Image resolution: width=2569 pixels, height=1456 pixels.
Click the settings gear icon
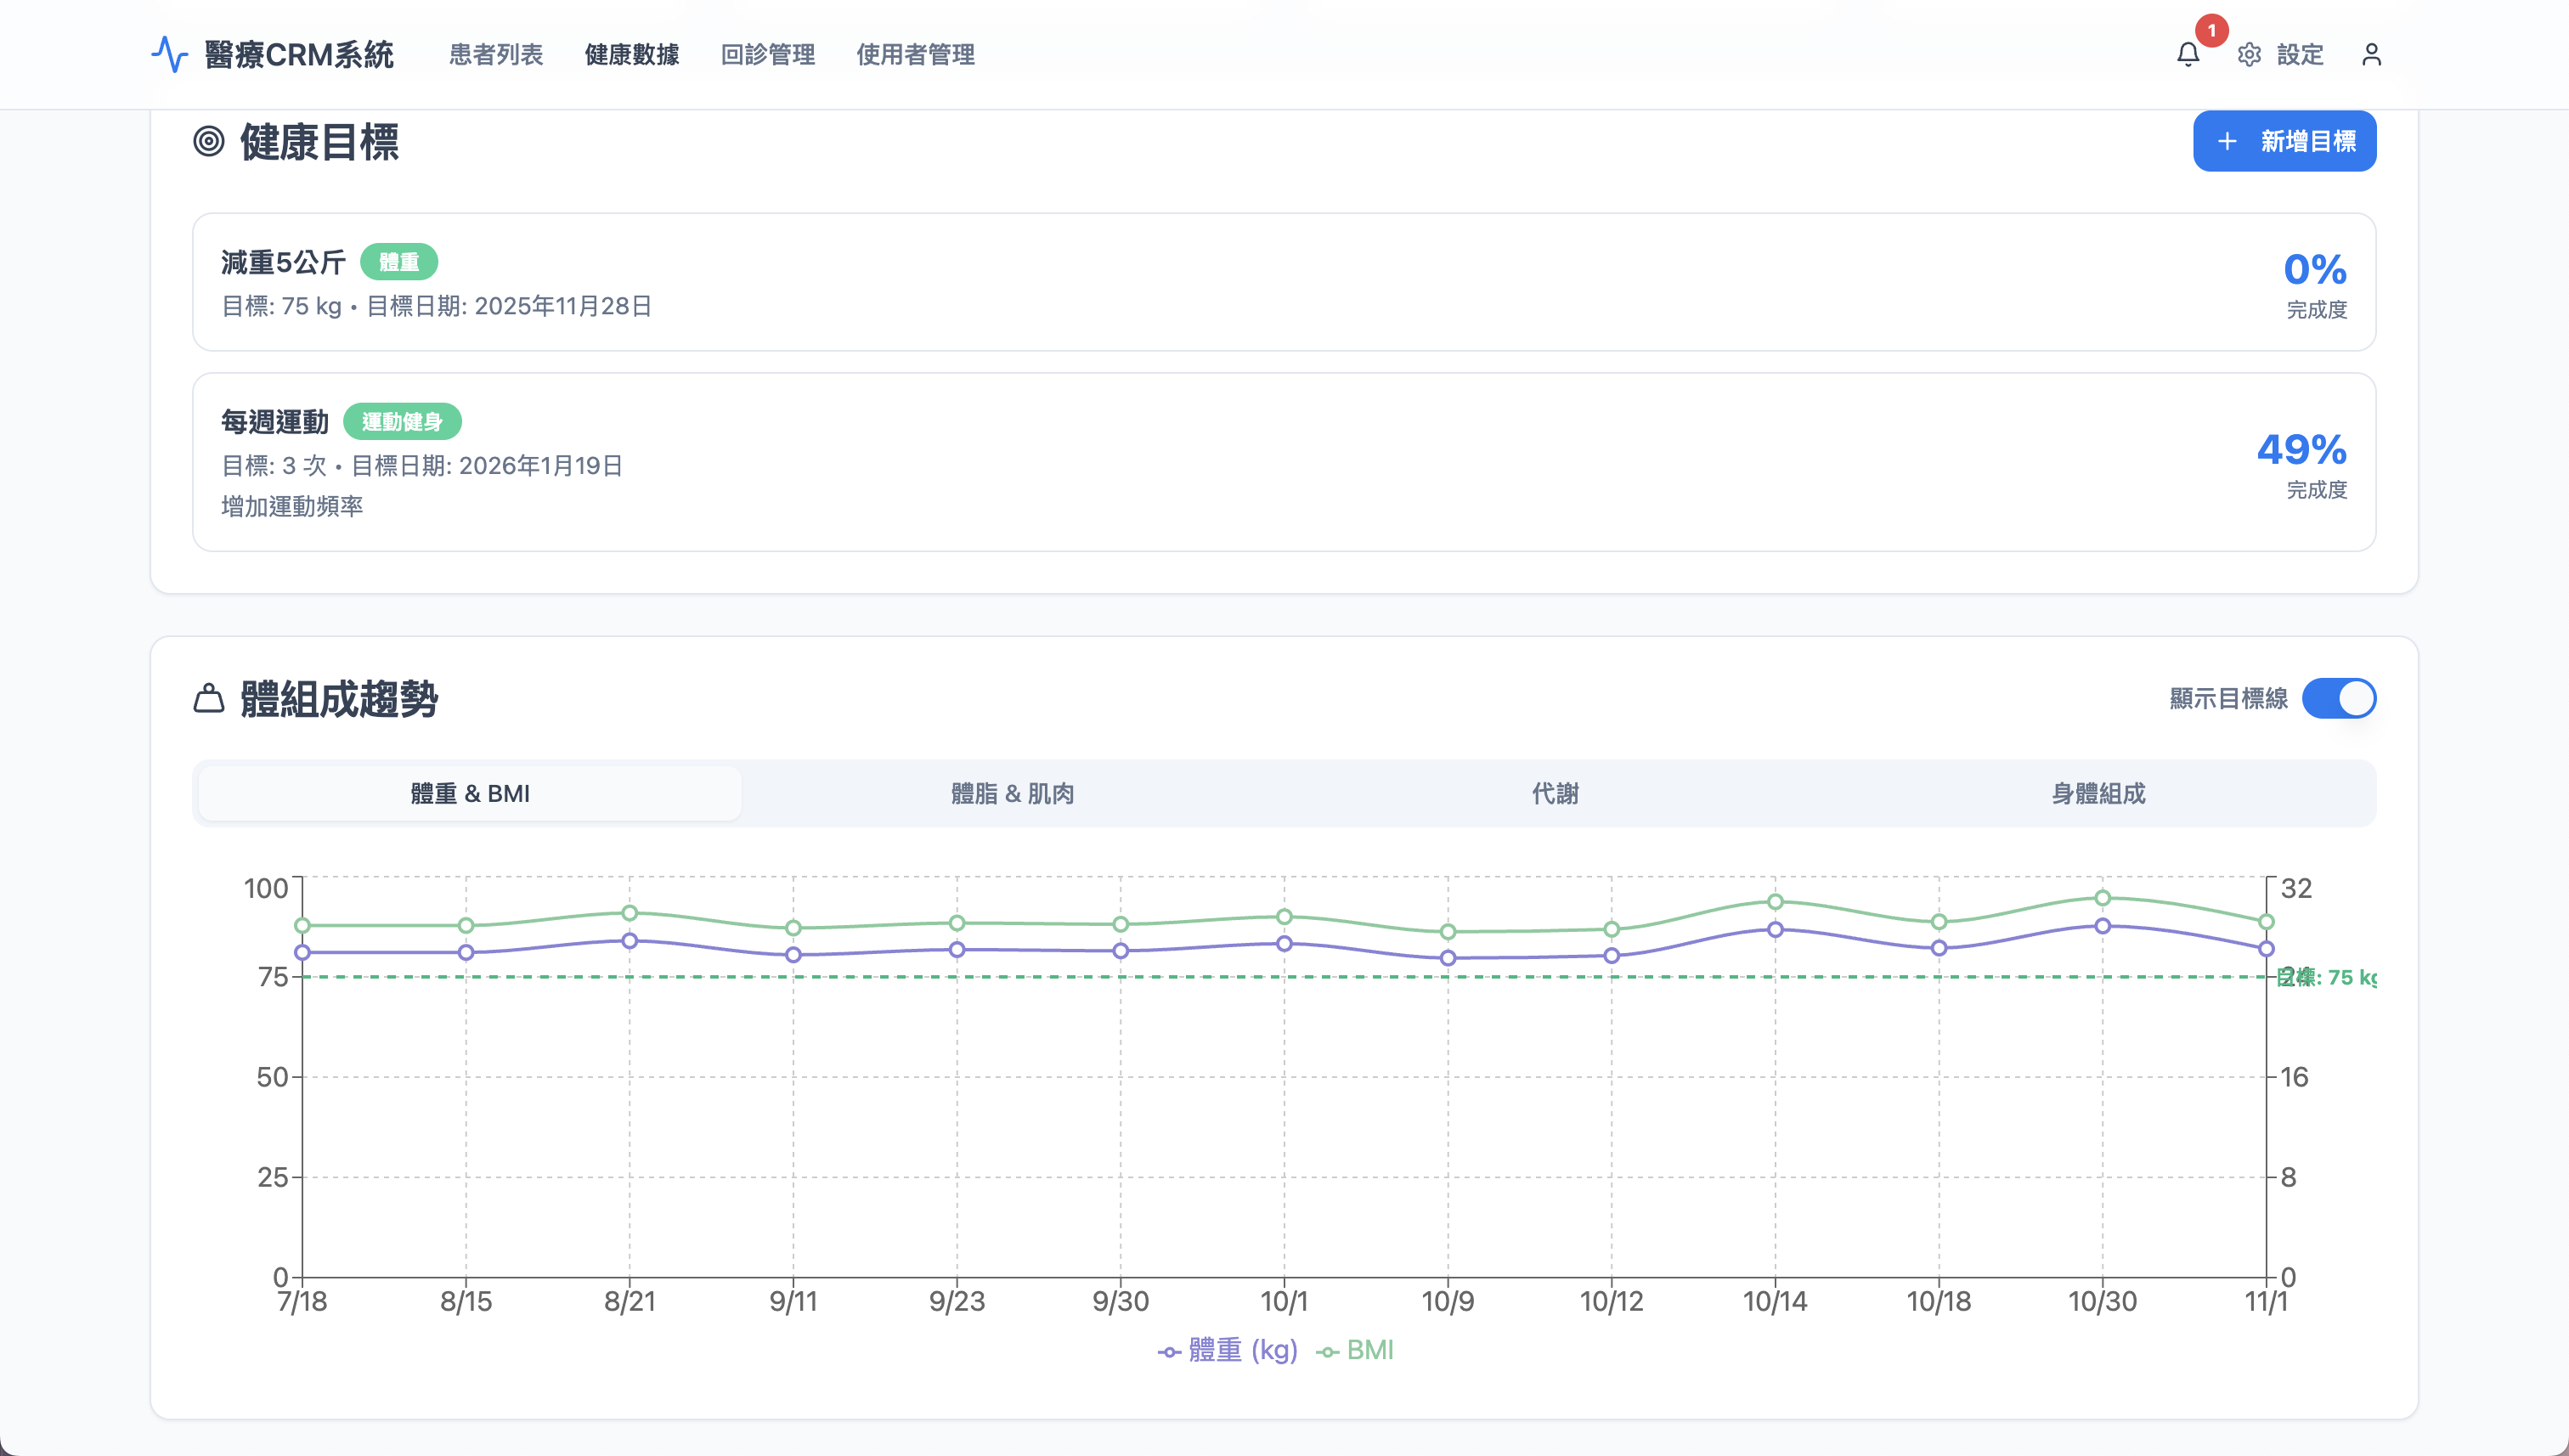click(2249, 54)
